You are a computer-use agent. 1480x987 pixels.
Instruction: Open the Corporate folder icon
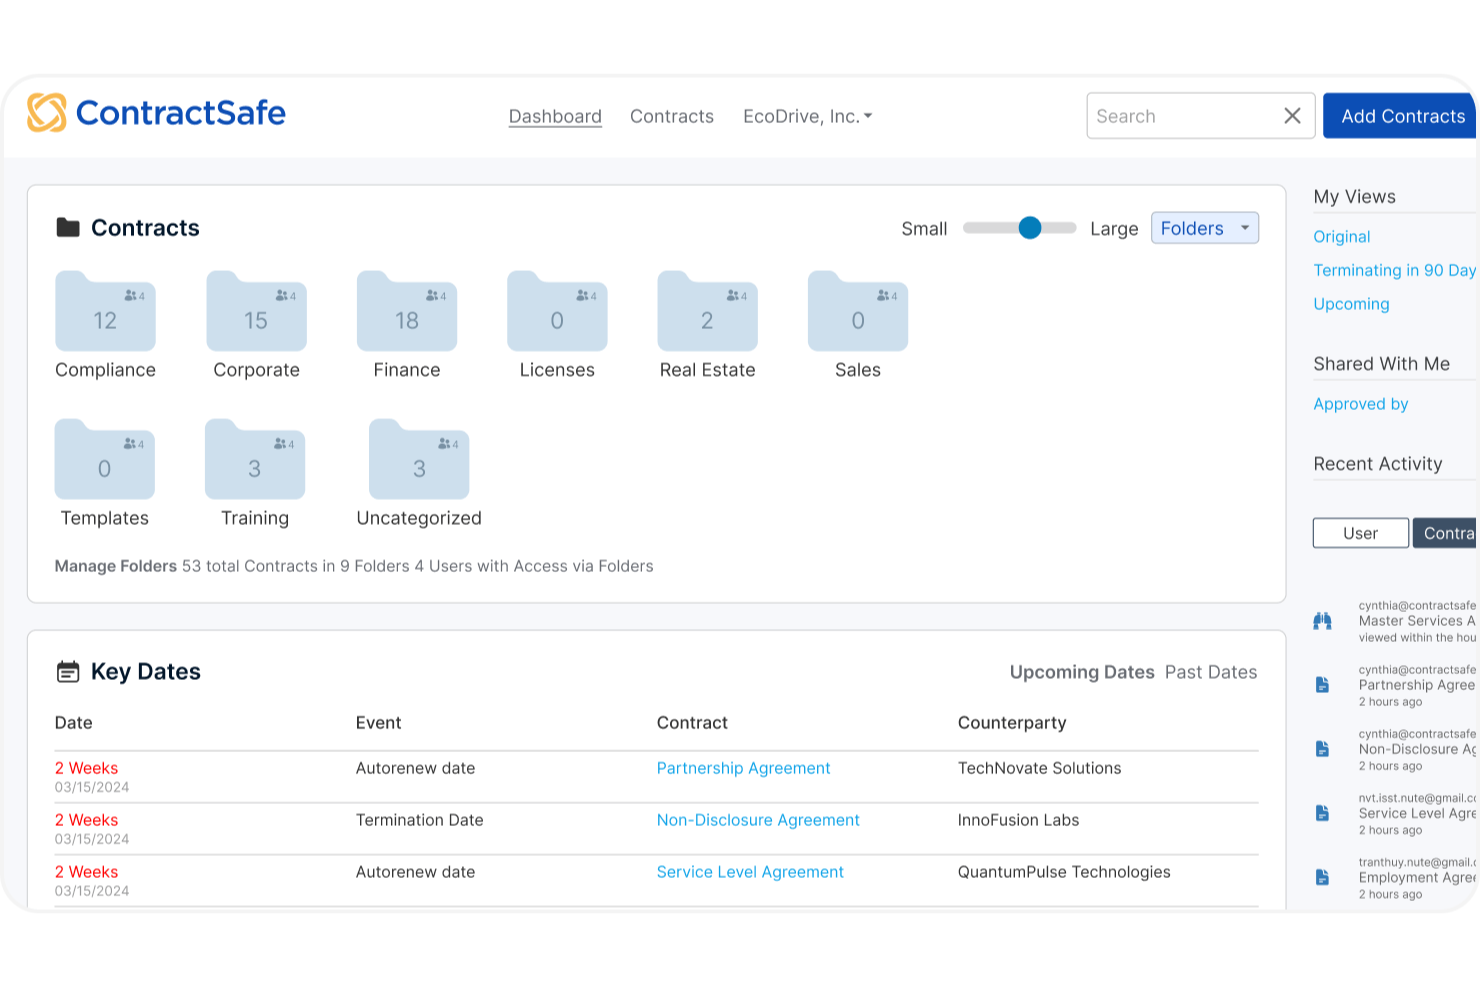pos(256,311)
